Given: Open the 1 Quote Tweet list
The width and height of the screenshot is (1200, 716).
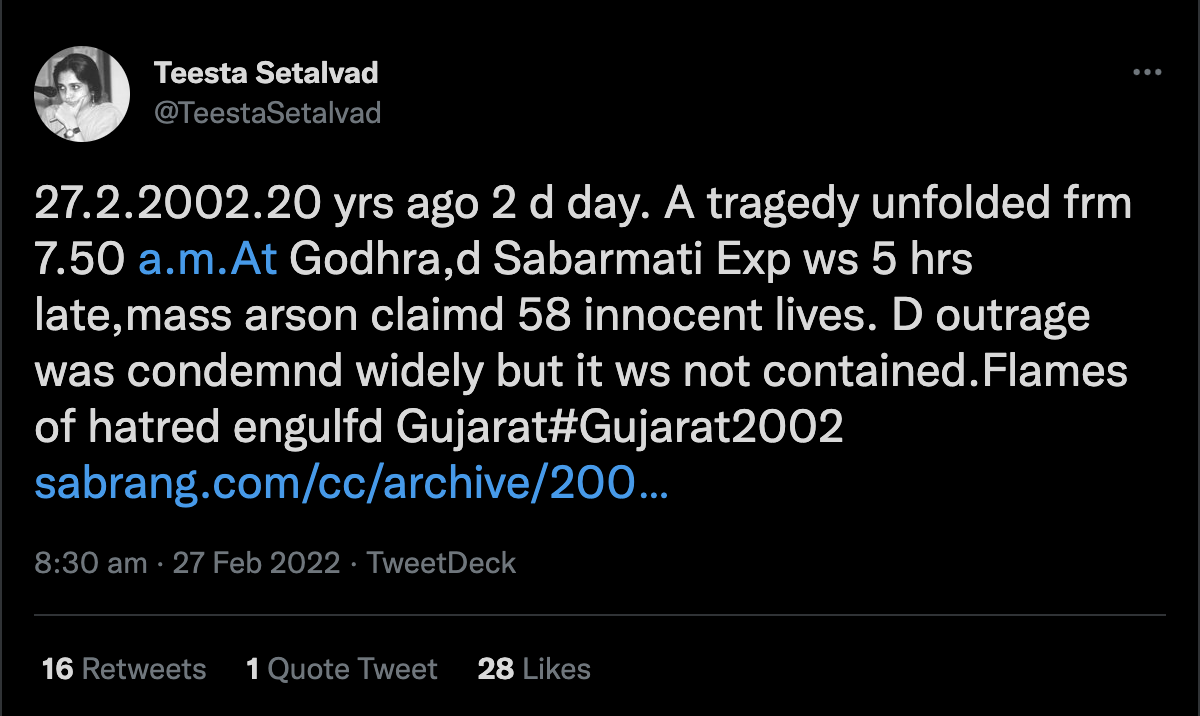Looking at the screenshot, I should coord(342,669).
